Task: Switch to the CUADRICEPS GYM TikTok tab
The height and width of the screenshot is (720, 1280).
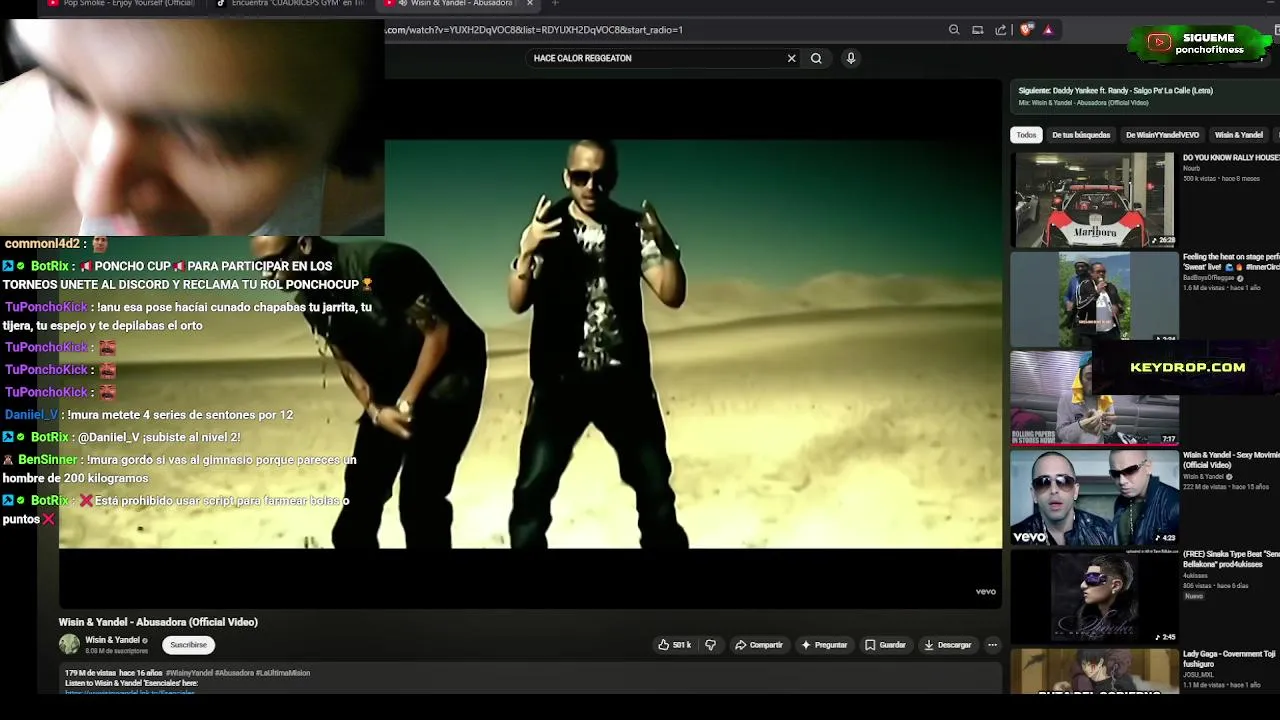Action: click(x=290, y=4)
